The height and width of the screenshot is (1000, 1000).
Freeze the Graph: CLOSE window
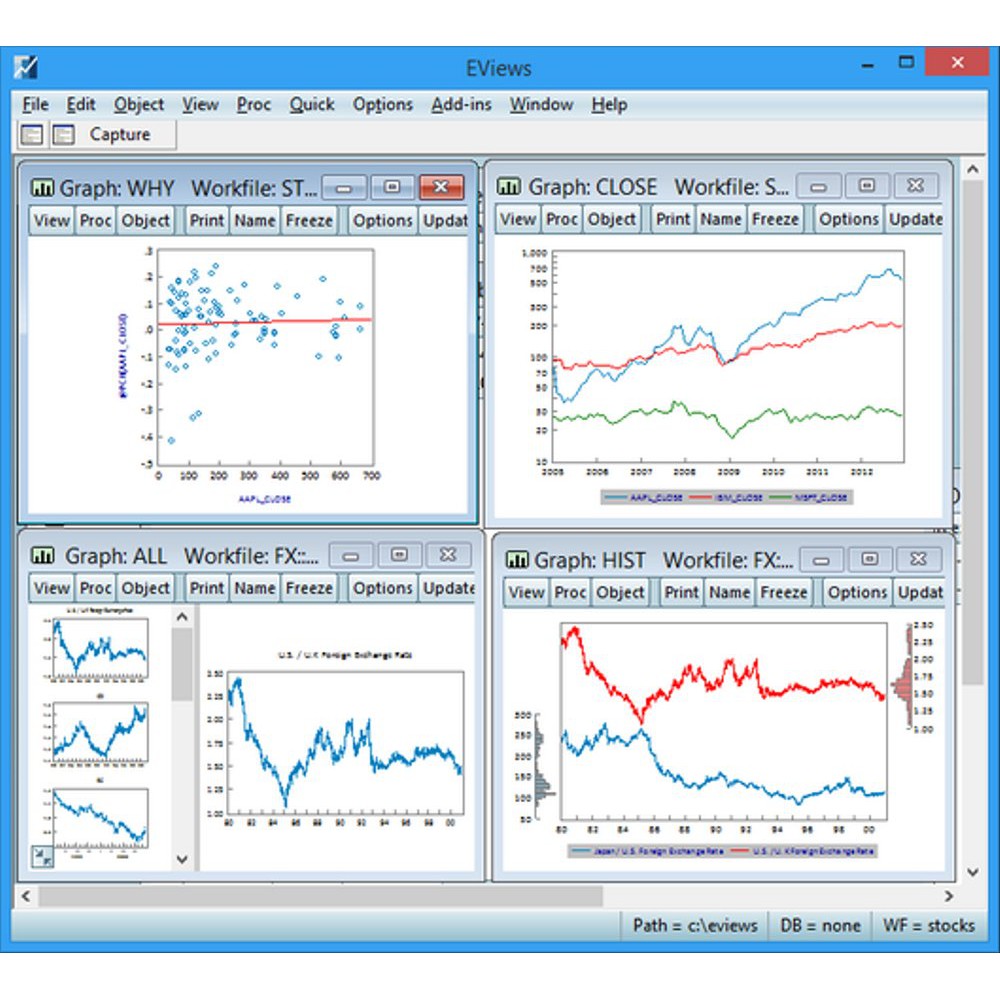point(775,218)
